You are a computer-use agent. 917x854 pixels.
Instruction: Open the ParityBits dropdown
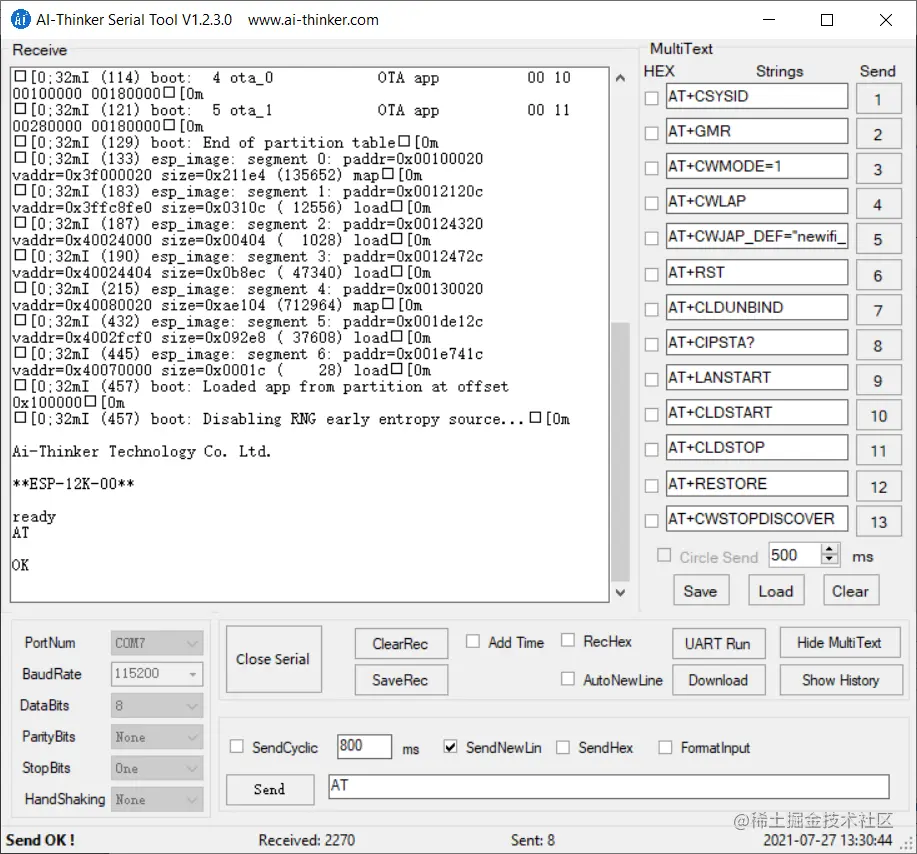tap(157, 737)
